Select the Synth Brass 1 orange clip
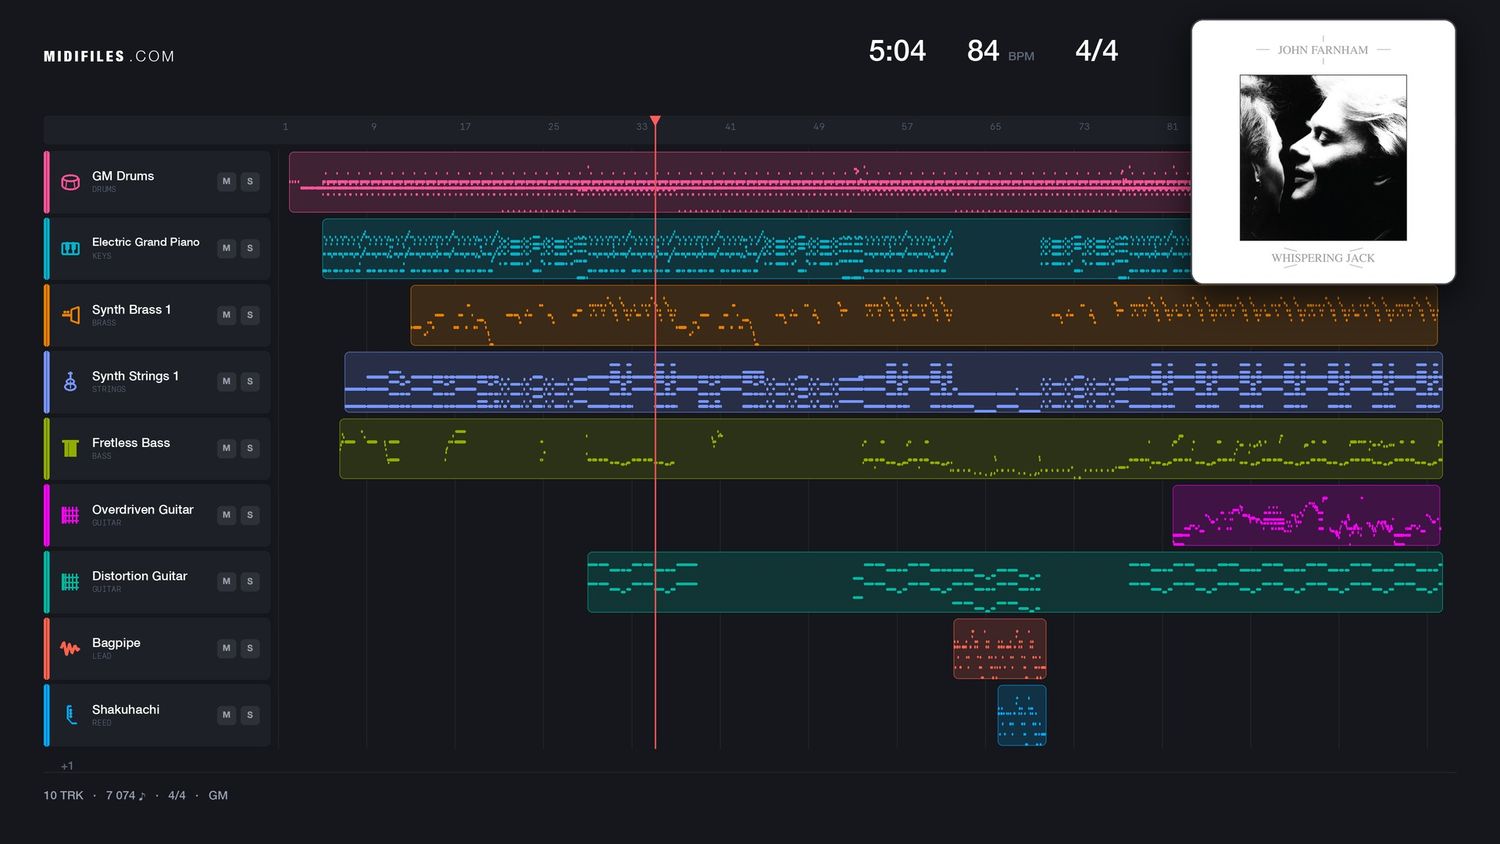 [924, 315]
